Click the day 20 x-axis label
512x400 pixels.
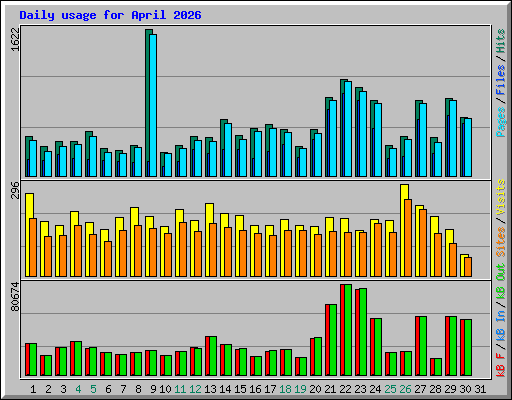(315, 389)
